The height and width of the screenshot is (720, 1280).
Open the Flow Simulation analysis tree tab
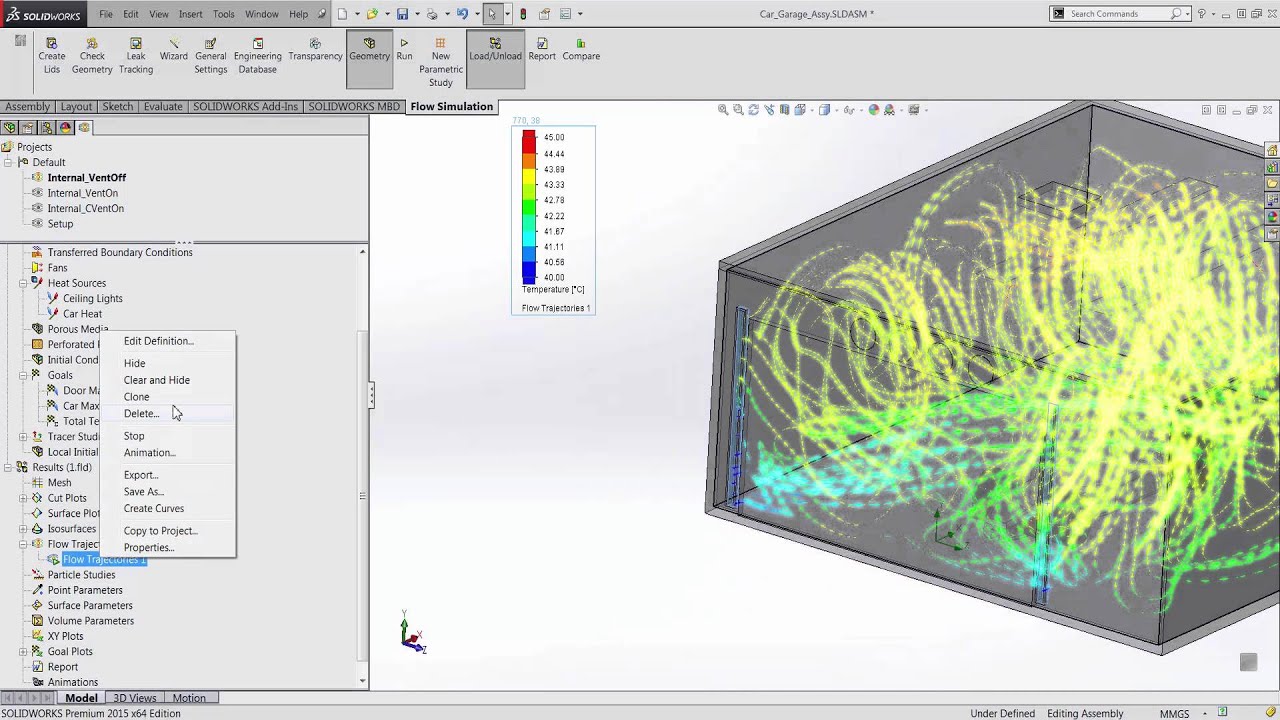click(84, 127)
